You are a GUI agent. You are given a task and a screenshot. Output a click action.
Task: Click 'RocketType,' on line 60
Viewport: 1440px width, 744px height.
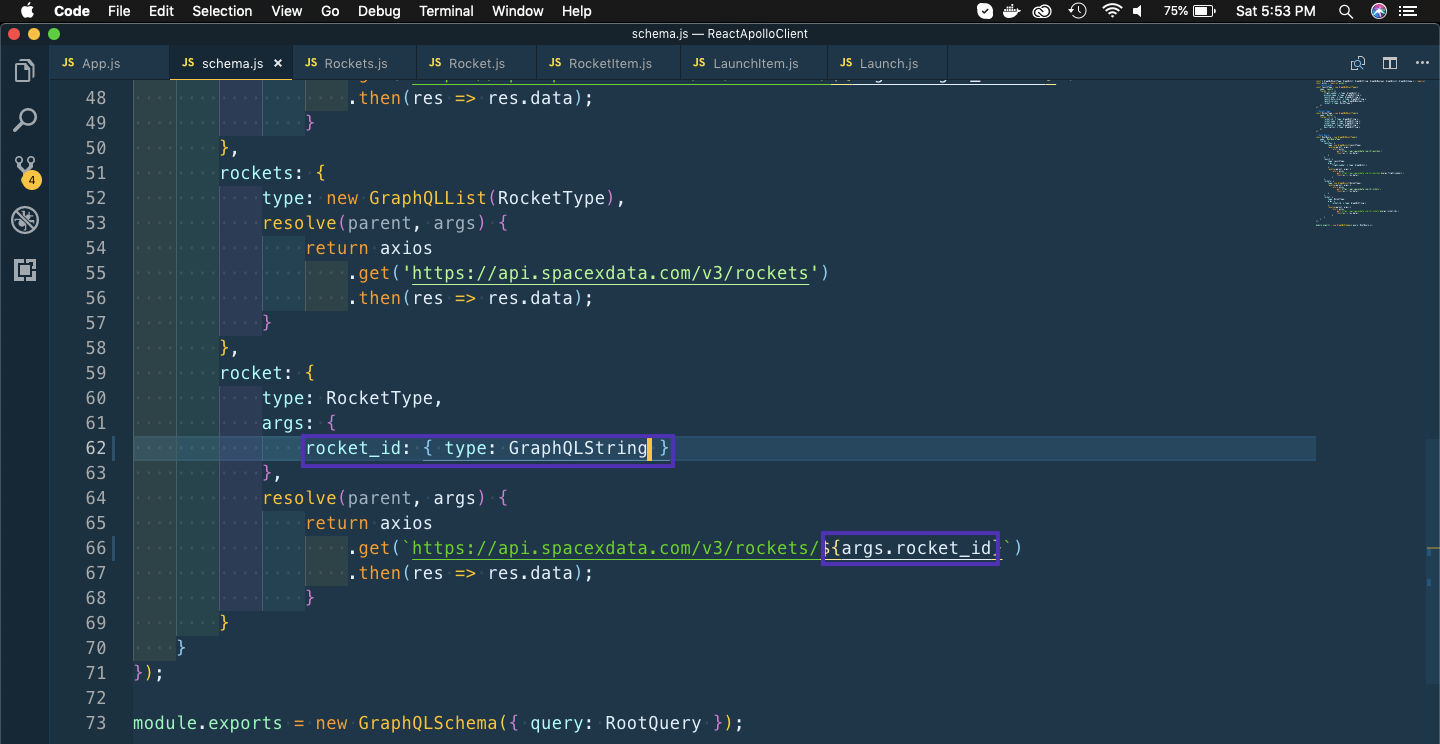[384, 398]
